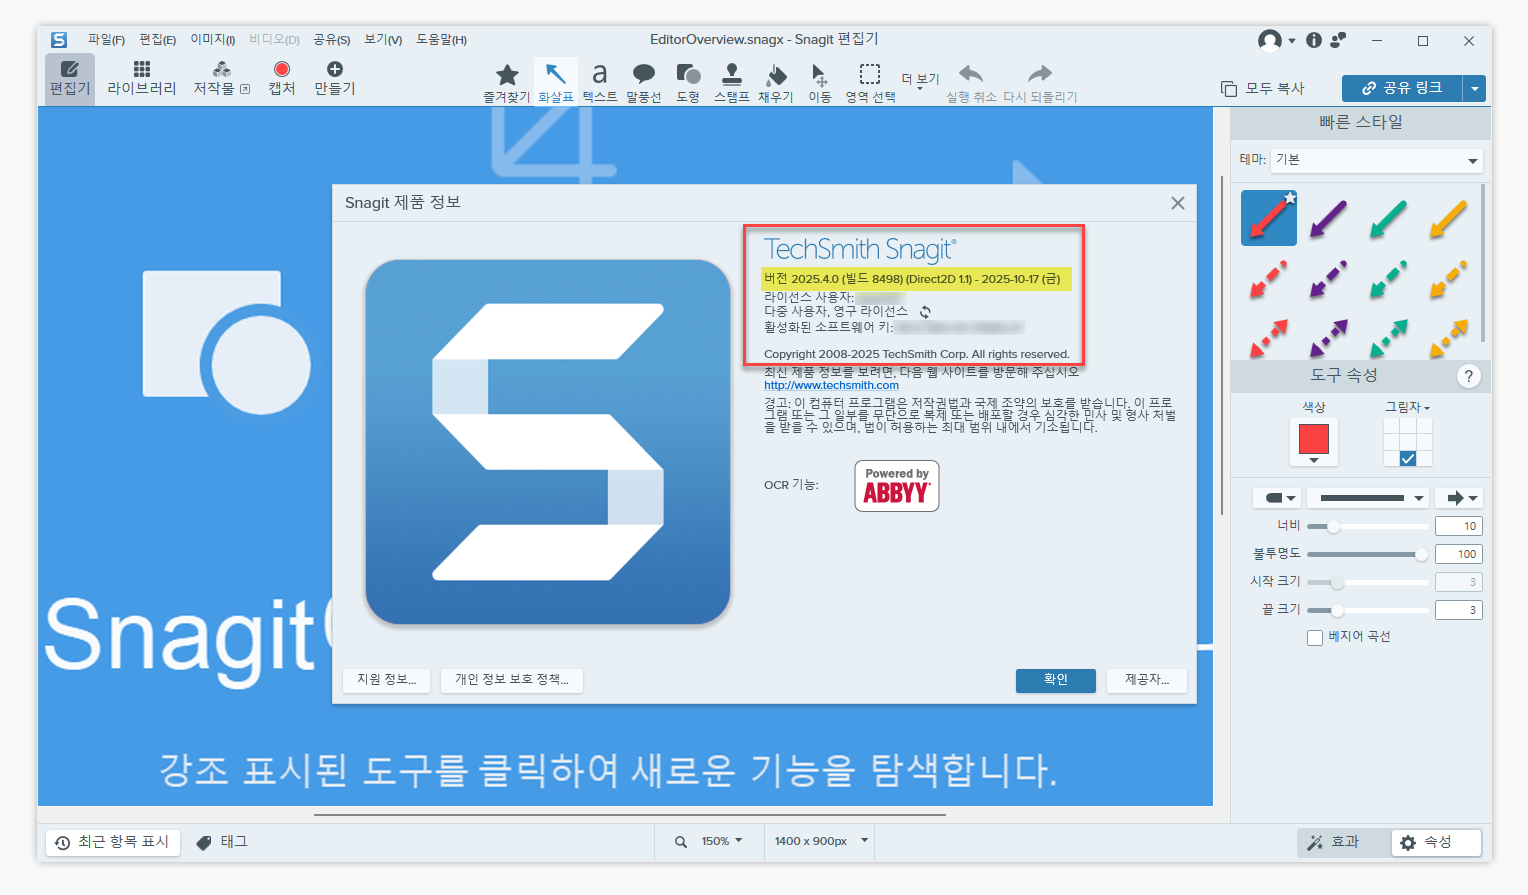This screenshot has width=1528, height=895.
Task: Close the Snagit product info dialog
Action: [x=1178, y=203]
